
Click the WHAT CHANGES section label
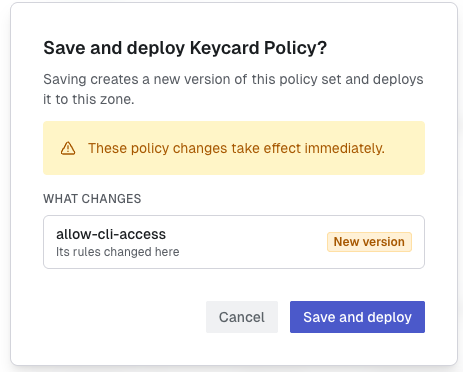(x=92, y=199)
